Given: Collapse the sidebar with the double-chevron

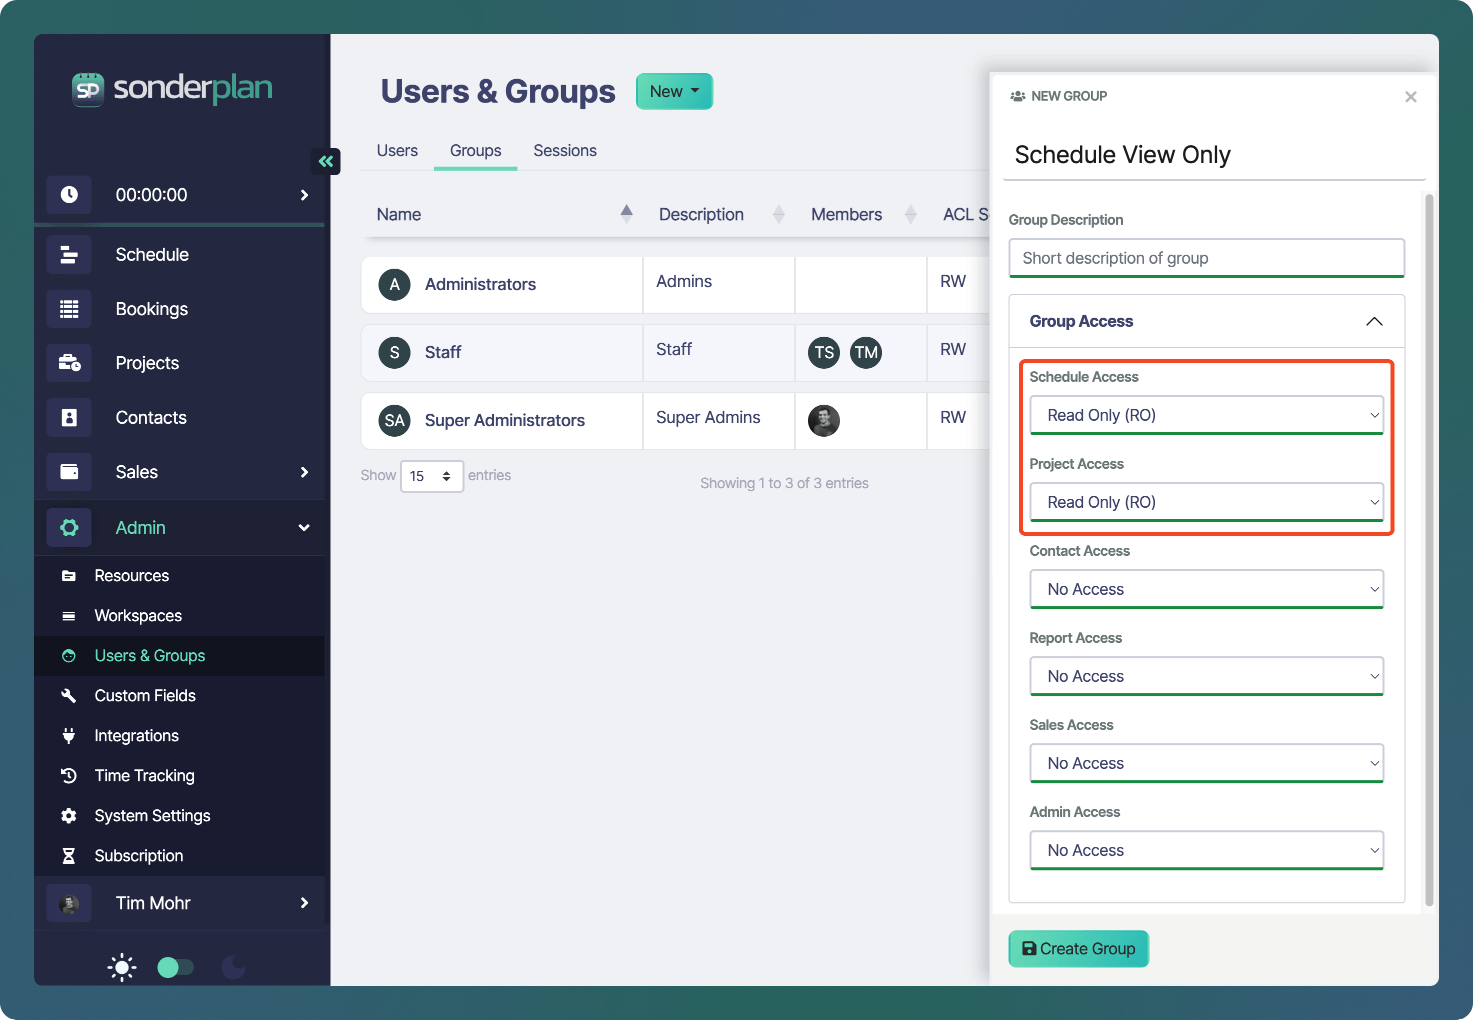Looking at the screenshot, I should 325,161.
